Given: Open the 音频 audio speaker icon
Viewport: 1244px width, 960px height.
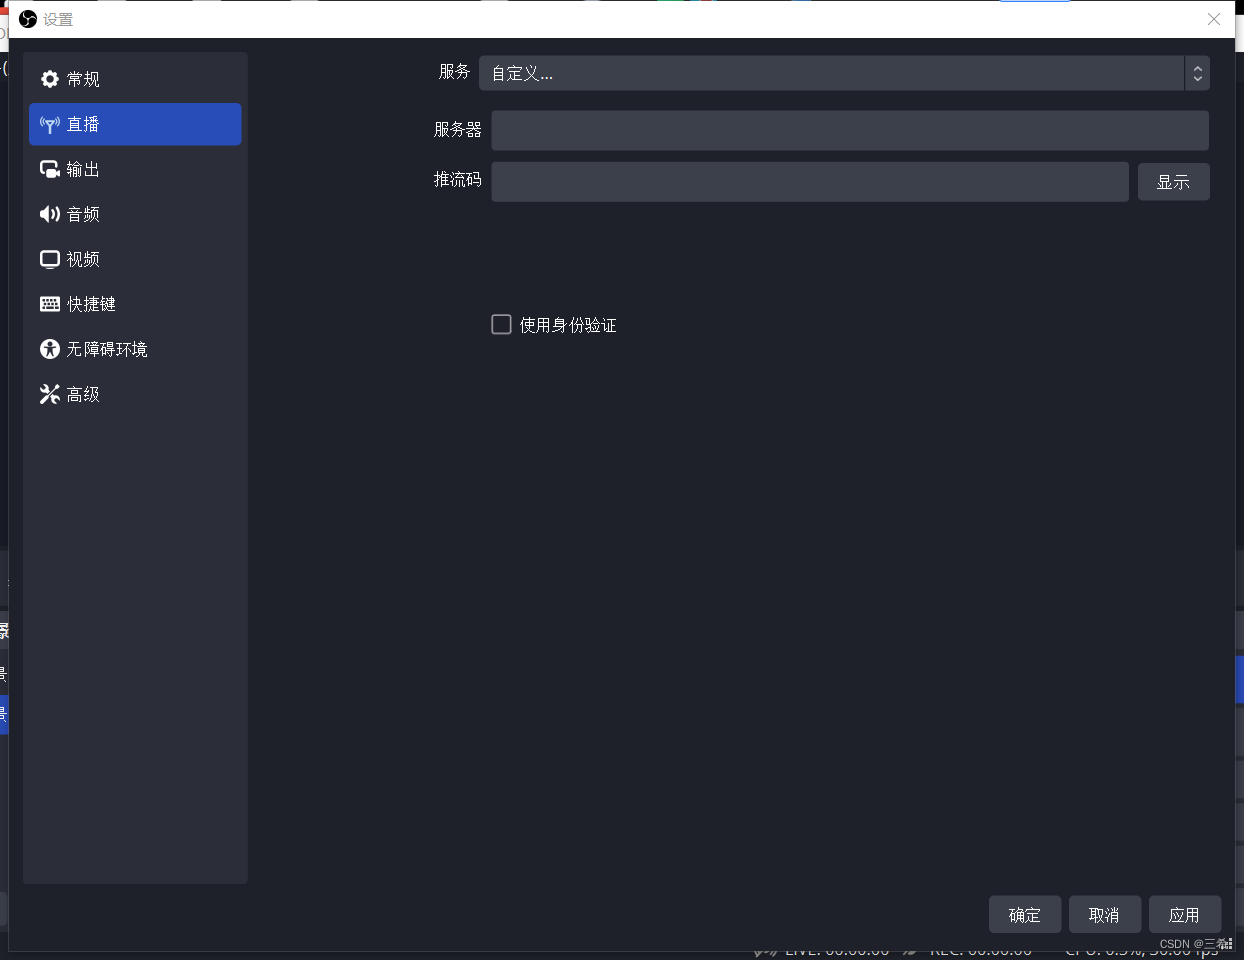Looking at the screenshot, I should [x=50, y=214].
